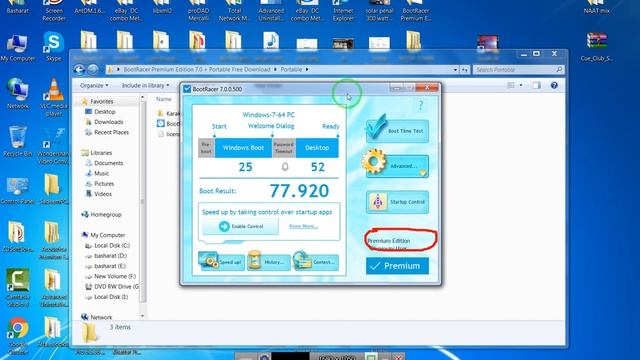640x360 pixels.
Task: Open Explorer help blue question icon
Action: (554, 85)
